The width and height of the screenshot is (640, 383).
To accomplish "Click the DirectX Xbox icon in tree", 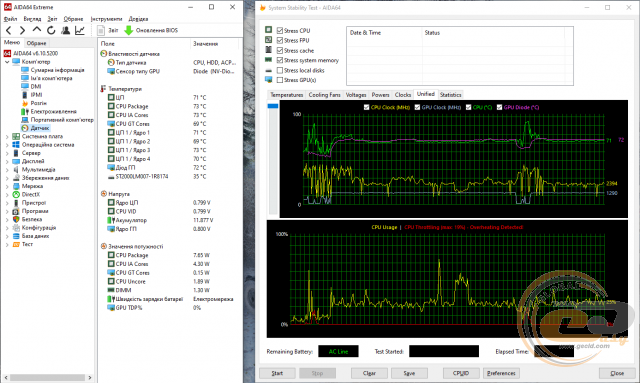I will [16, 194].
